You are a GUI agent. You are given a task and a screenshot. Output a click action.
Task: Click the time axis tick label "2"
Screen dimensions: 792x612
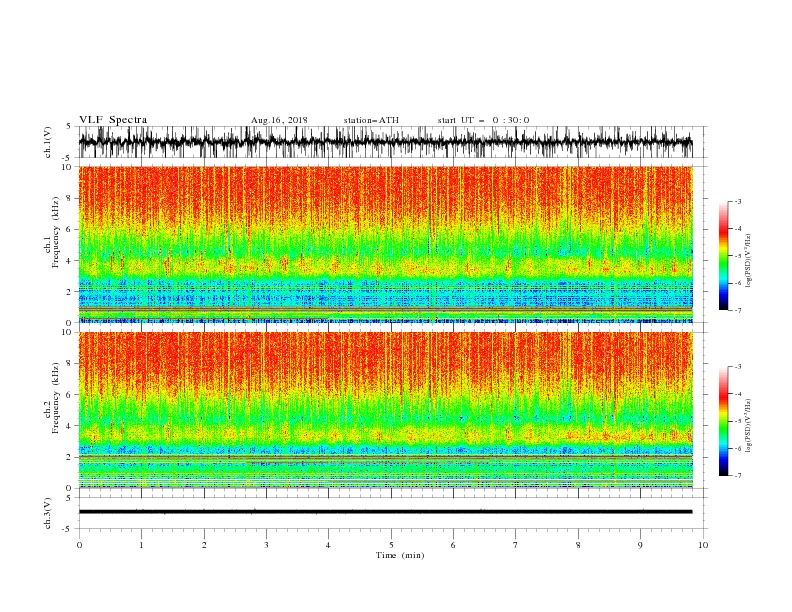point(204,545)
